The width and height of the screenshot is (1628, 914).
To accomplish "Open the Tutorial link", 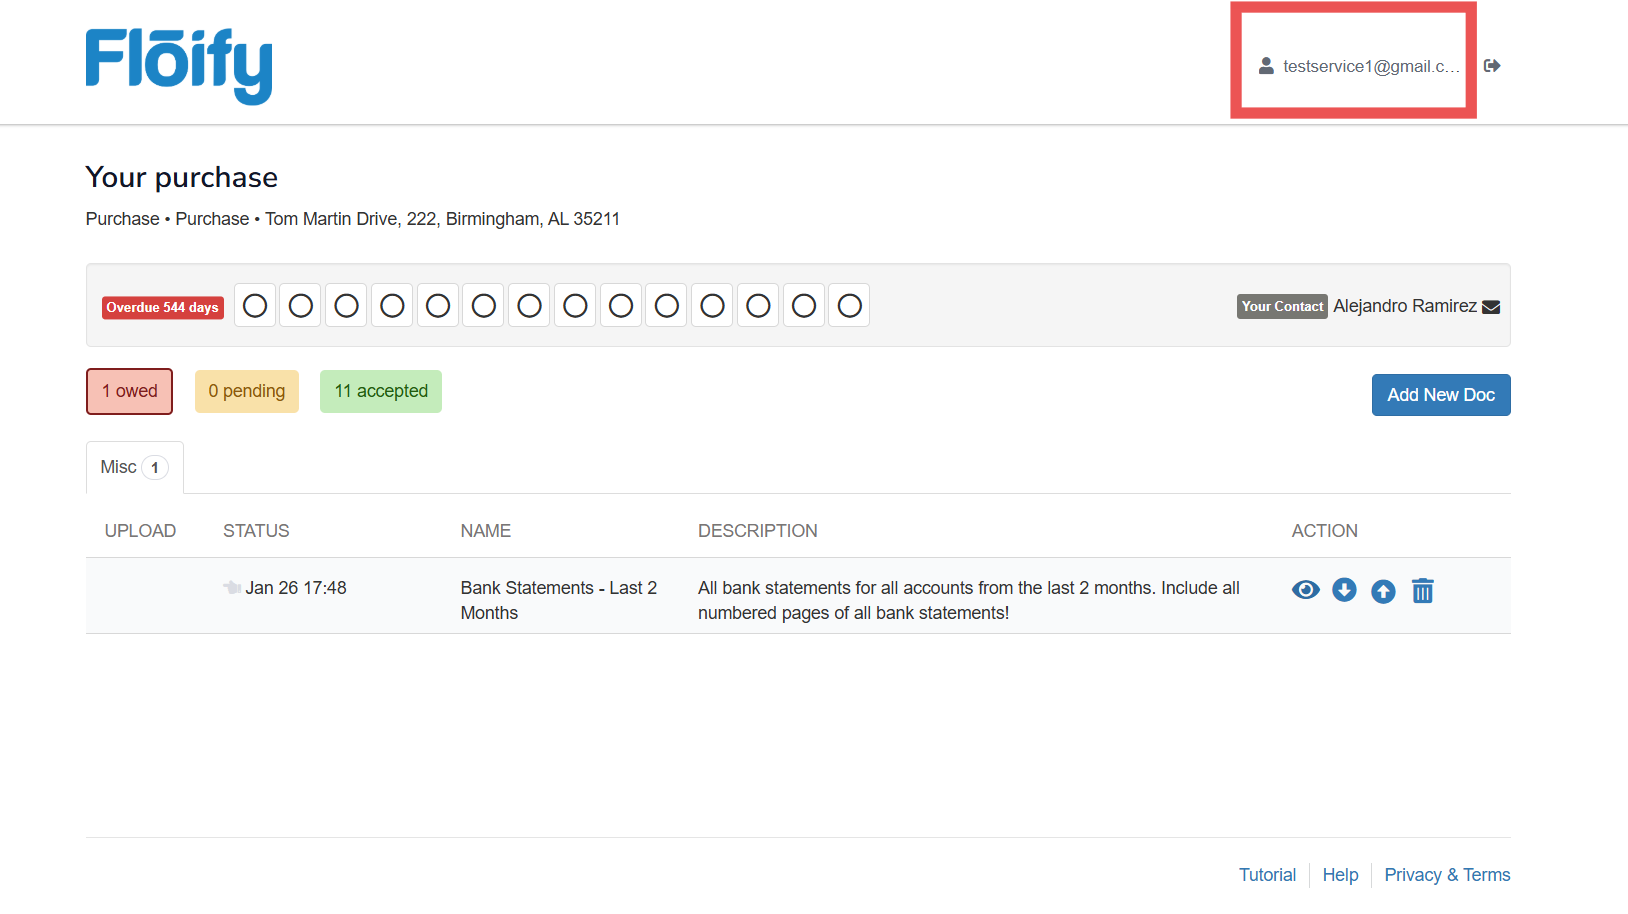I will coord(1267,875).
